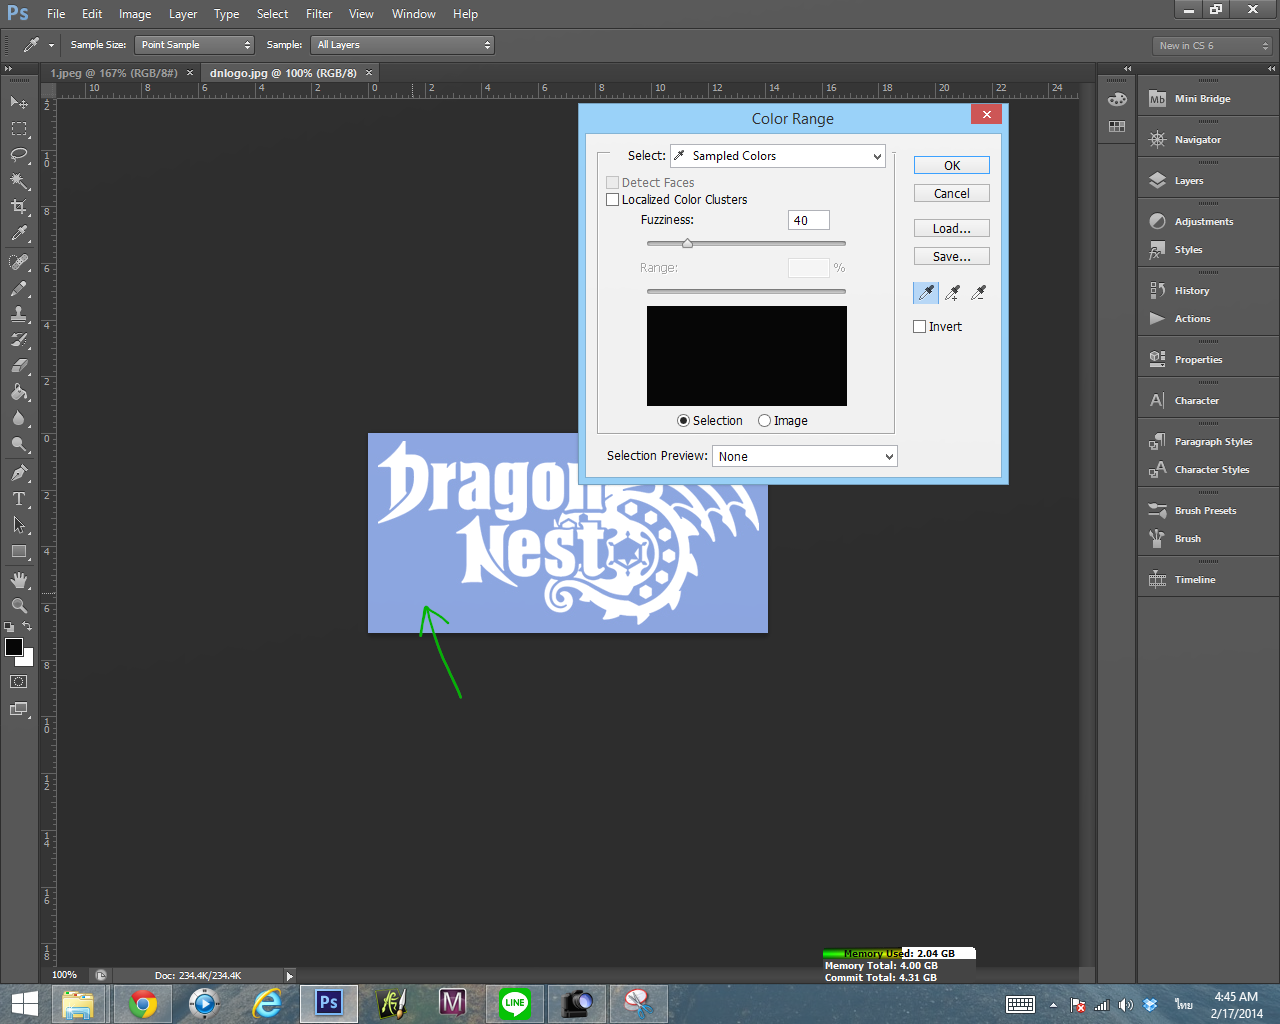Open the Image menu
This screenshot has height=1024, width=1280.
click(135, 14)
